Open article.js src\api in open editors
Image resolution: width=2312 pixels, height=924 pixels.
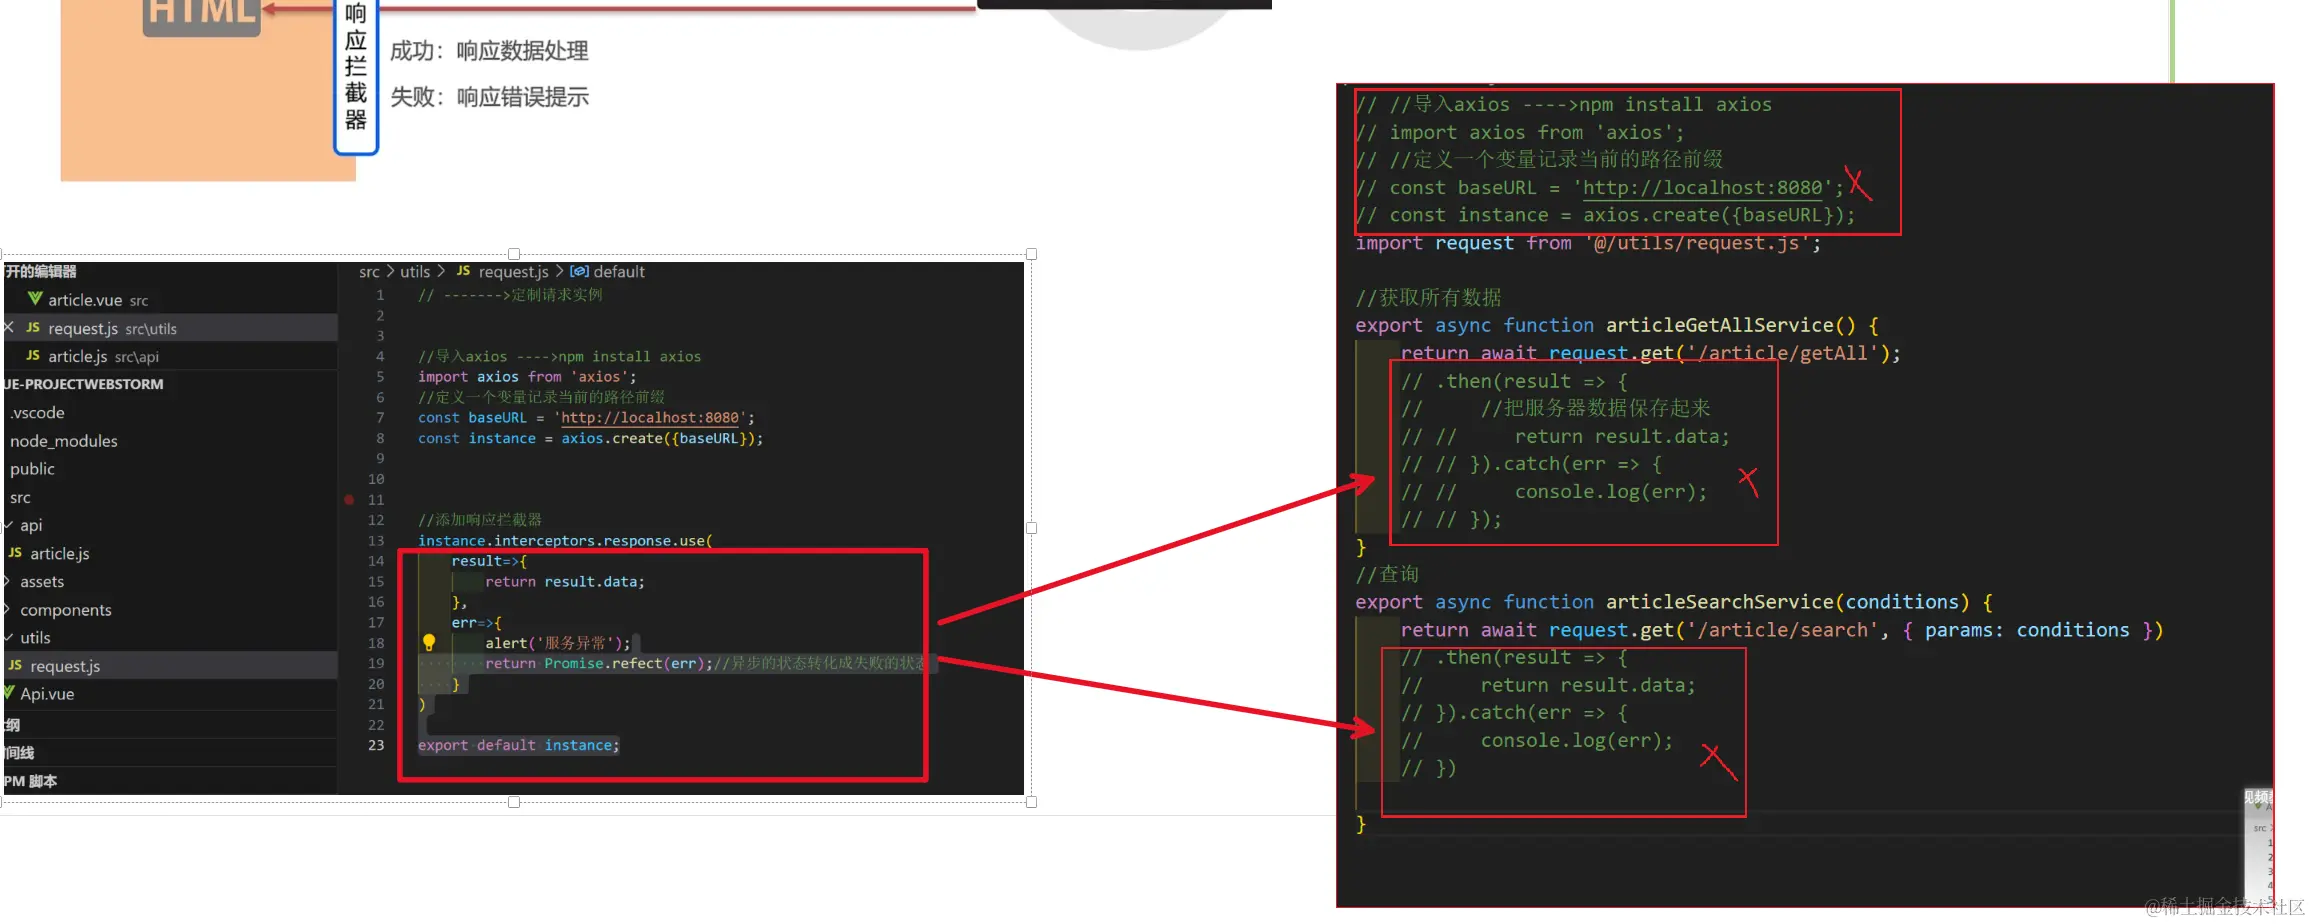[x=170, y=356]
